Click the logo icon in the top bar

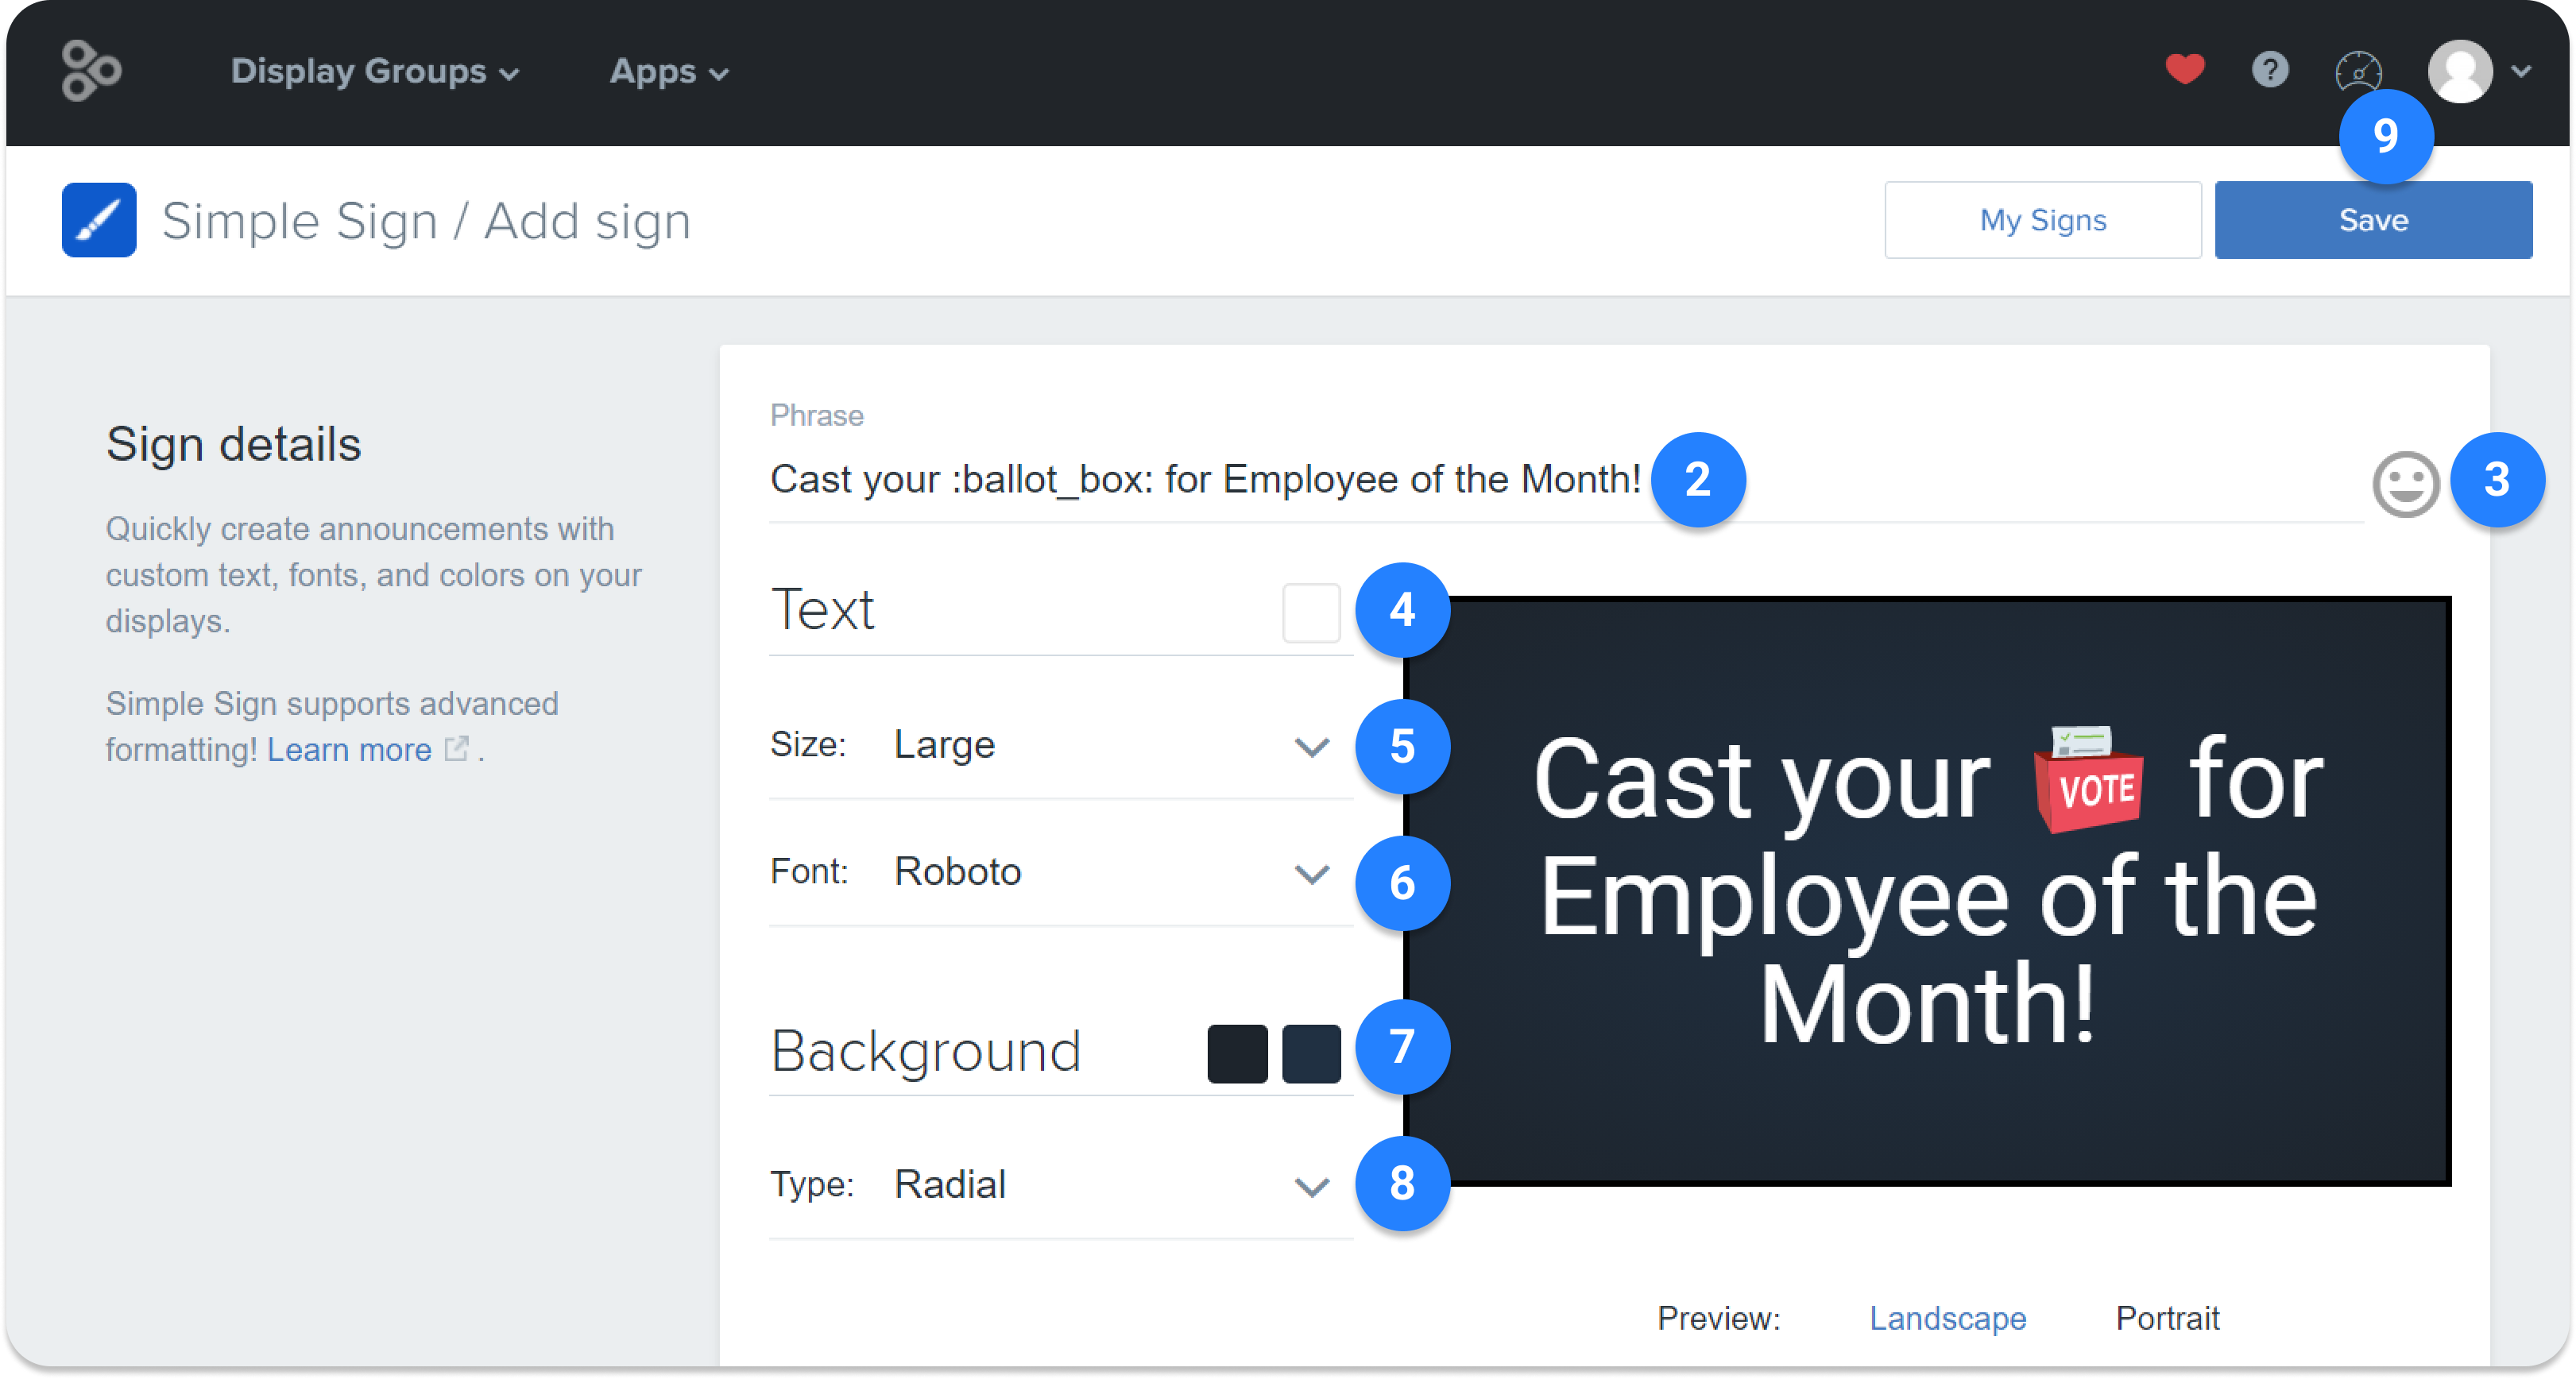coord(91,71)
